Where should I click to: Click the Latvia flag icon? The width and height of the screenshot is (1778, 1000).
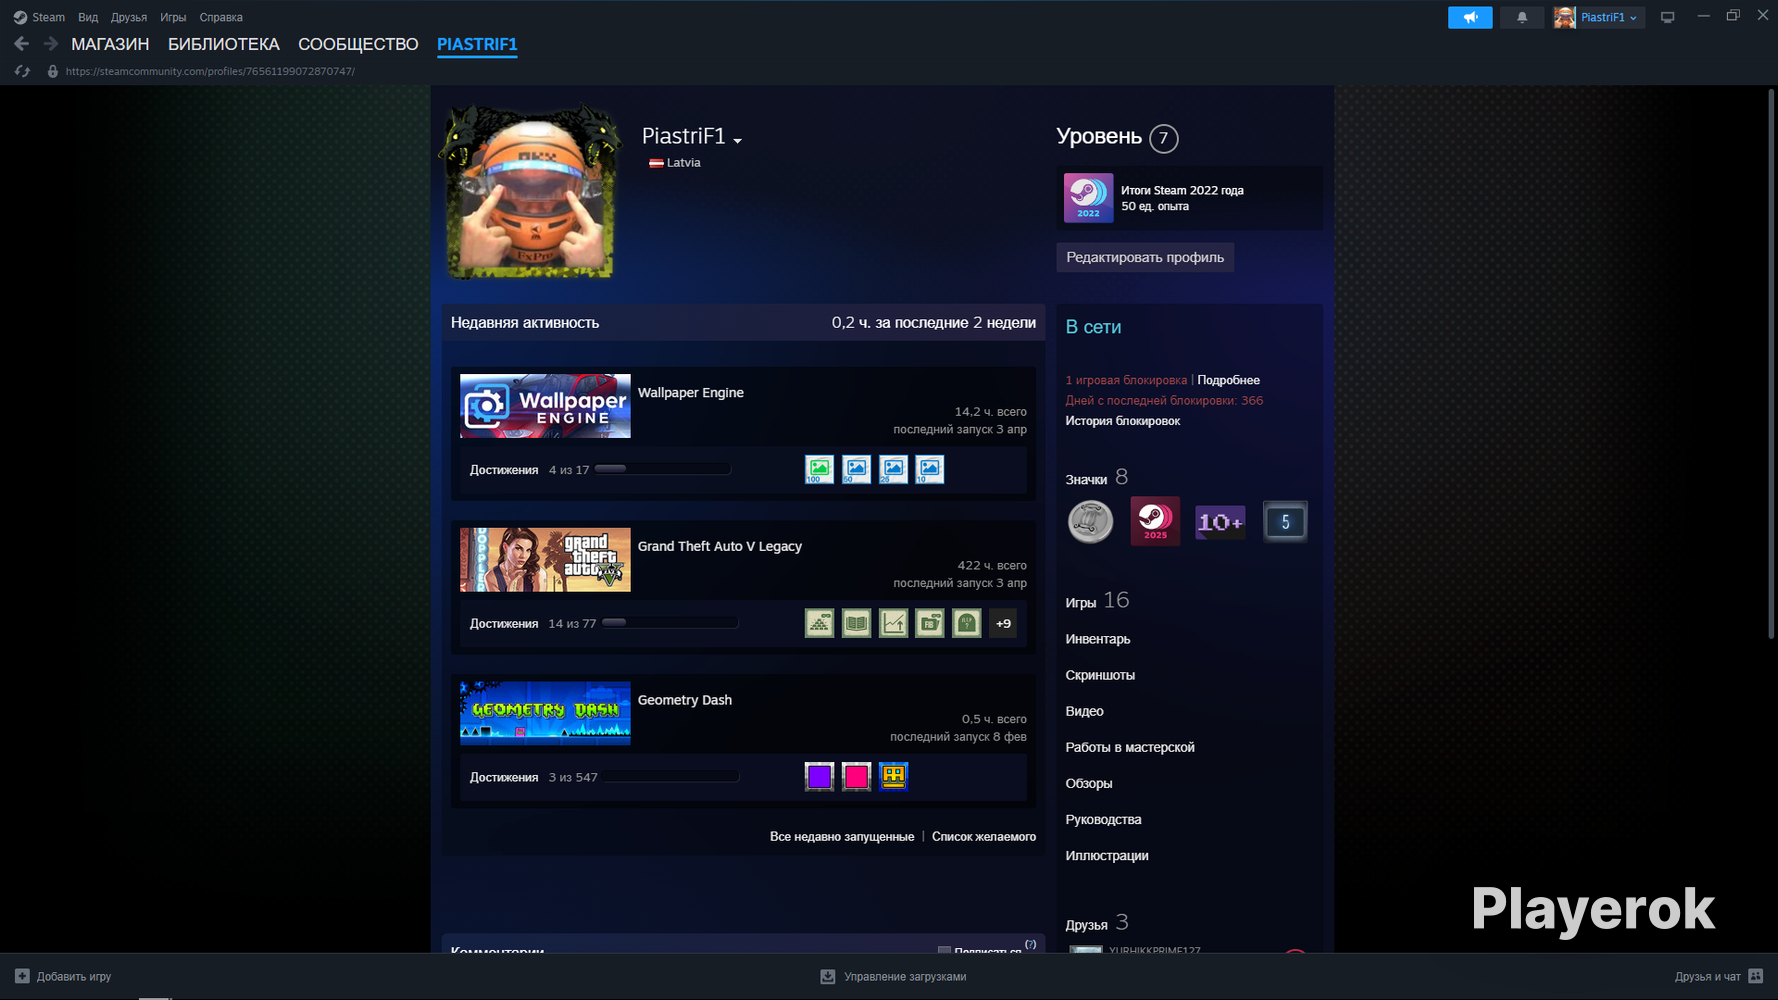[x=656, y=163]
